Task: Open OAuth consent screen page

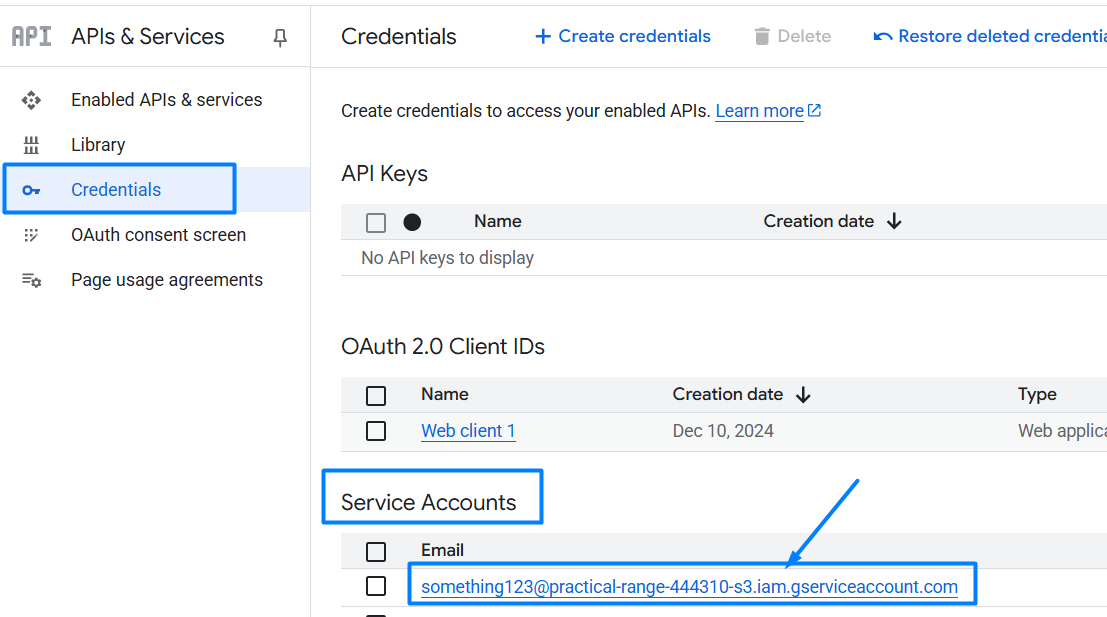Action: point(159,235)
